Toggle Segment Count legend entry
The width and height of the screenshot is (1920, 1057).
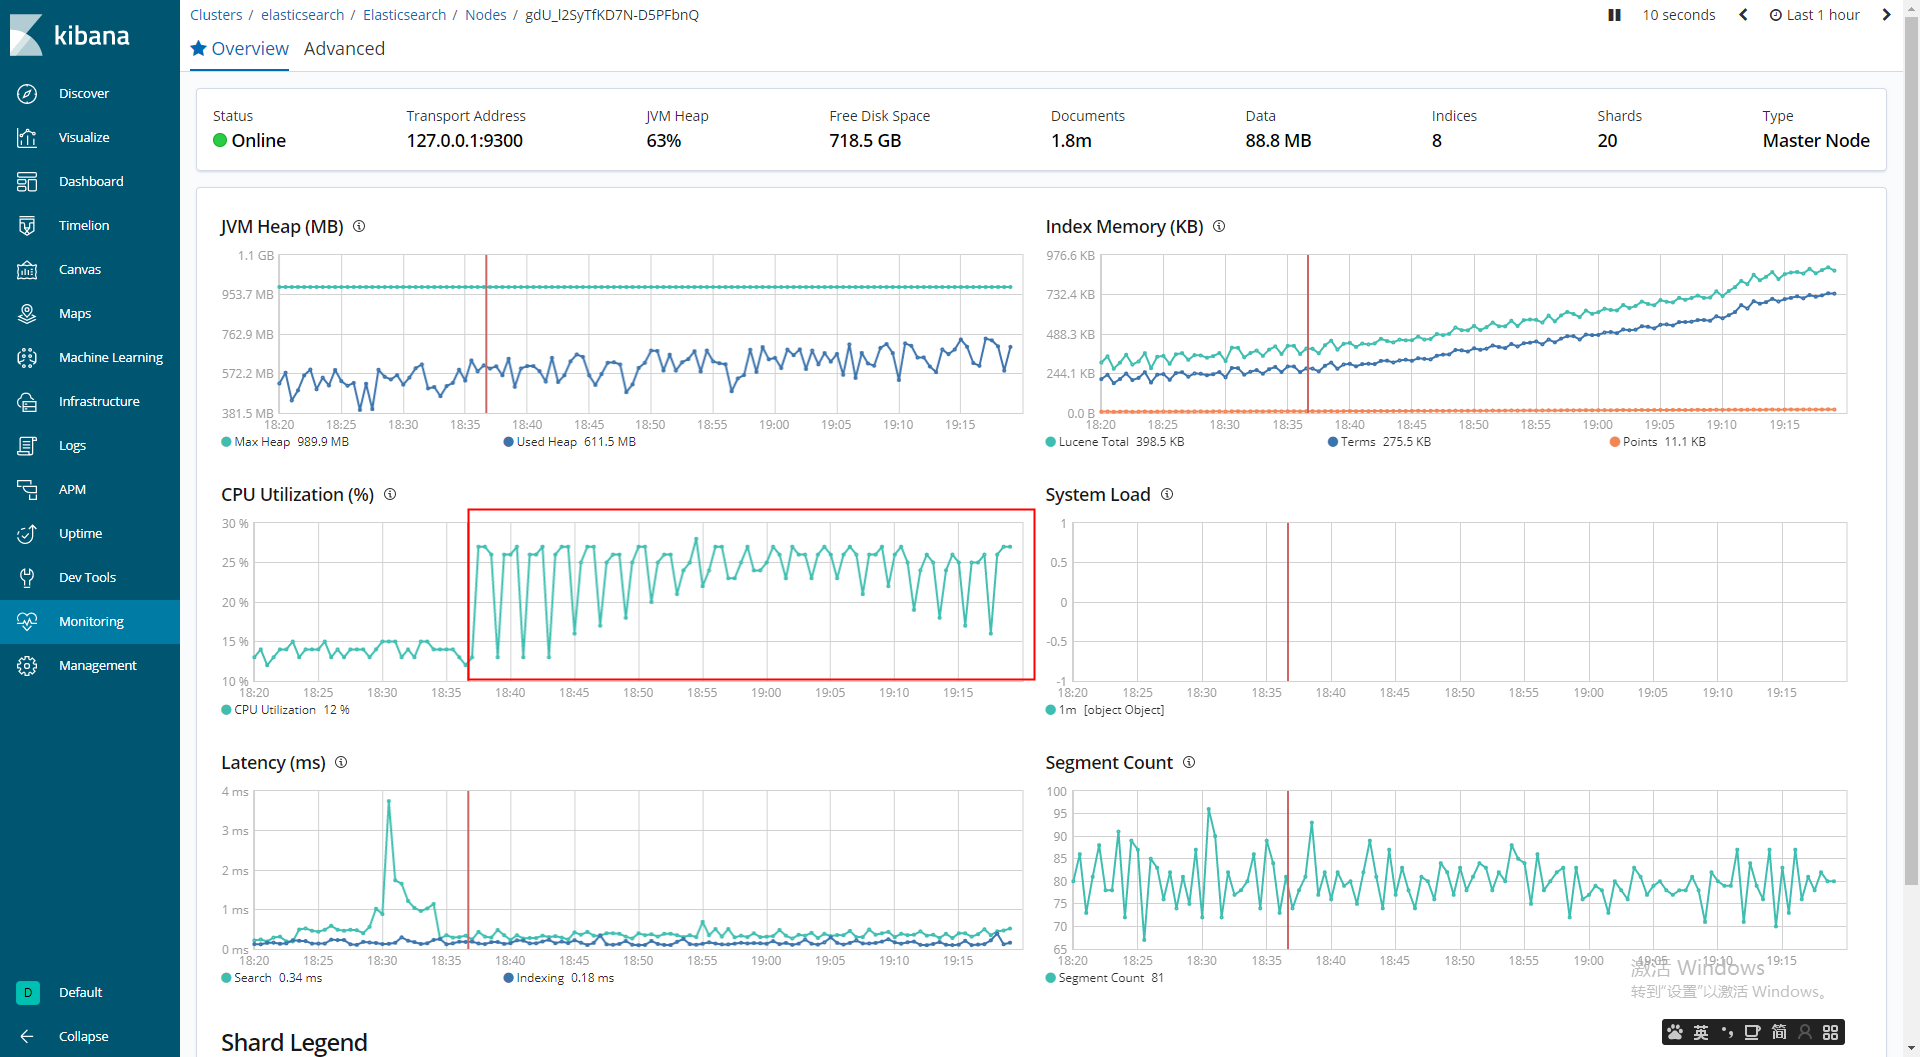point(1105,978)
